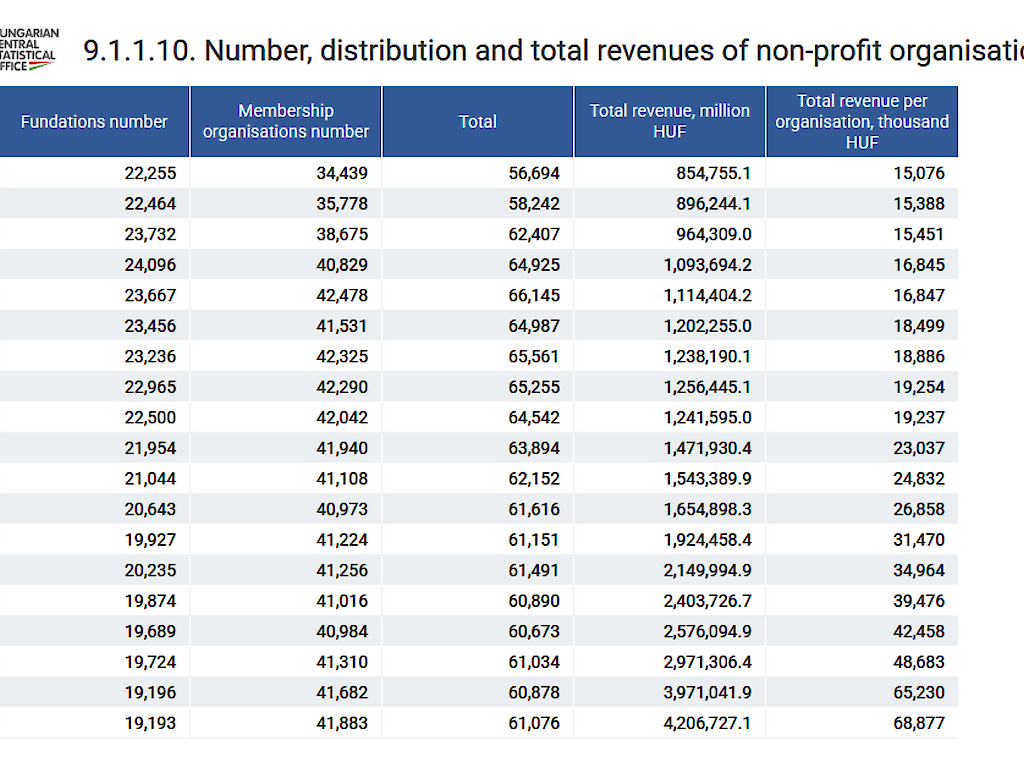Select the Membership organisations number column header
The width and height of the screenshot is (1024, 768).
coord(286,122)
